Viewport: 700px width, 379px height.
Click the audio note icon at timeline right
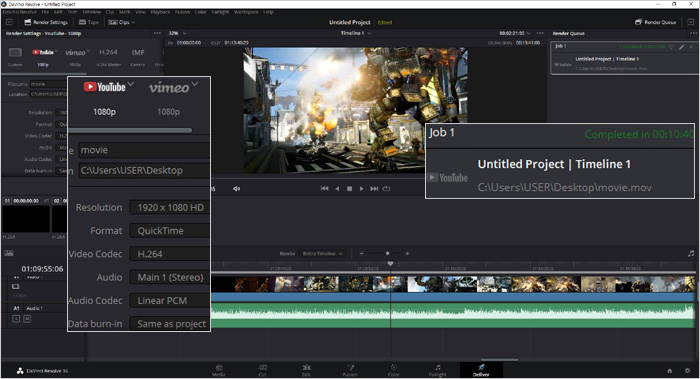tap(691, 254)
